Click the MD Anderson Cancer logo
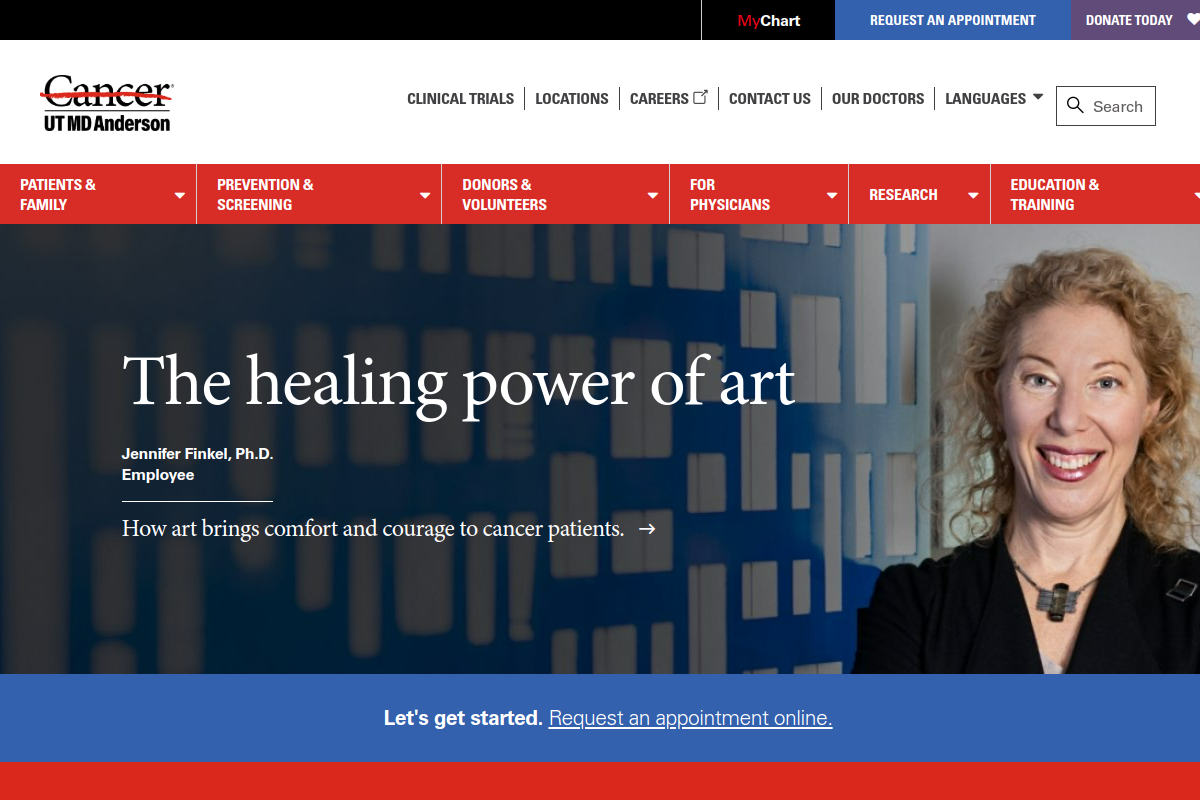The height and width of the screenshot is (800, 1200). click(x=107, y=103)
